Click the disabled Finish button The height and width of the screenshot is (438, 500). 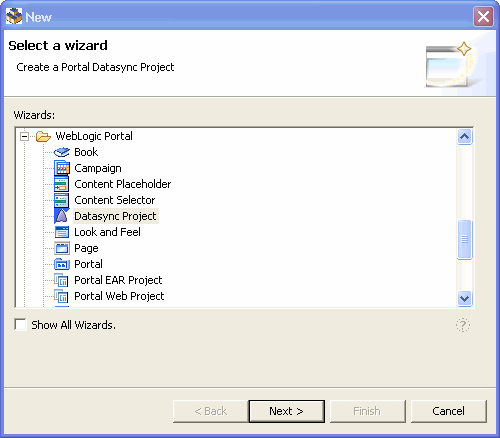[368, 411]
